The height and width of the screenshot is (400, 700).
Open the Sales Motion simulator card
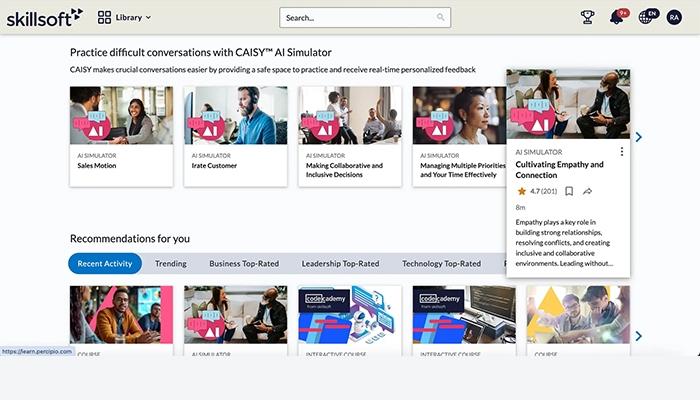(x=121, y=135)
